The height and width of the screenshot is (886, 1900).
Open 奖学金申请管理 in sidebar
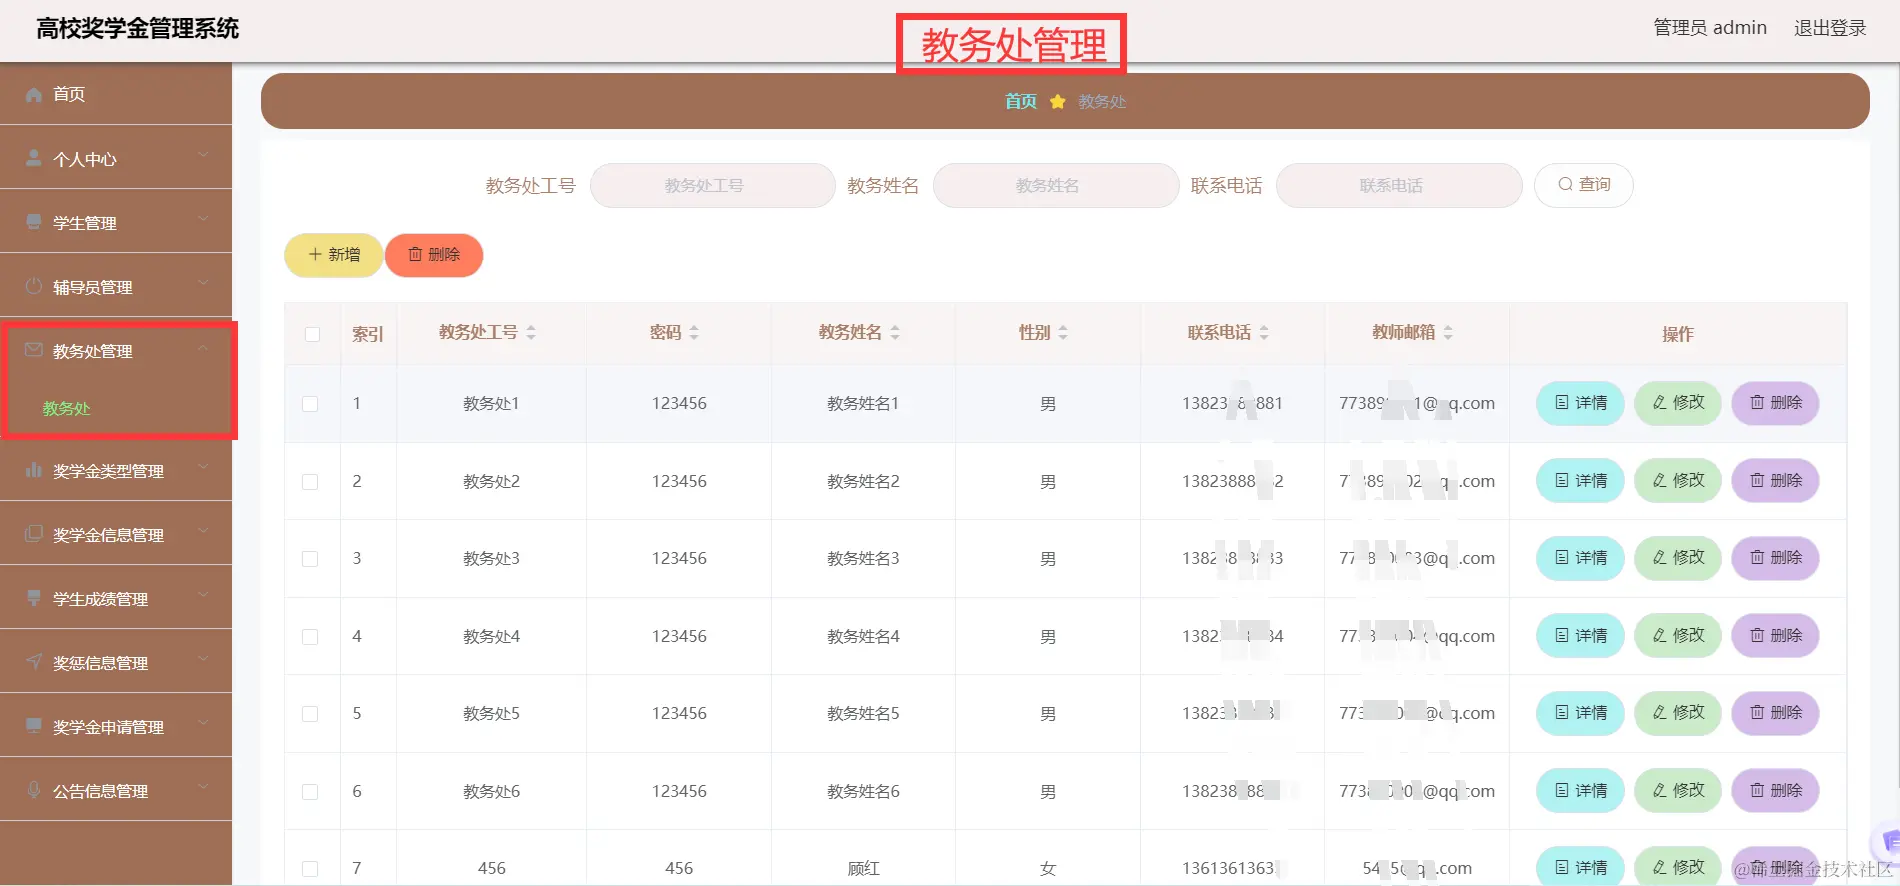click(x=116, y=726)
